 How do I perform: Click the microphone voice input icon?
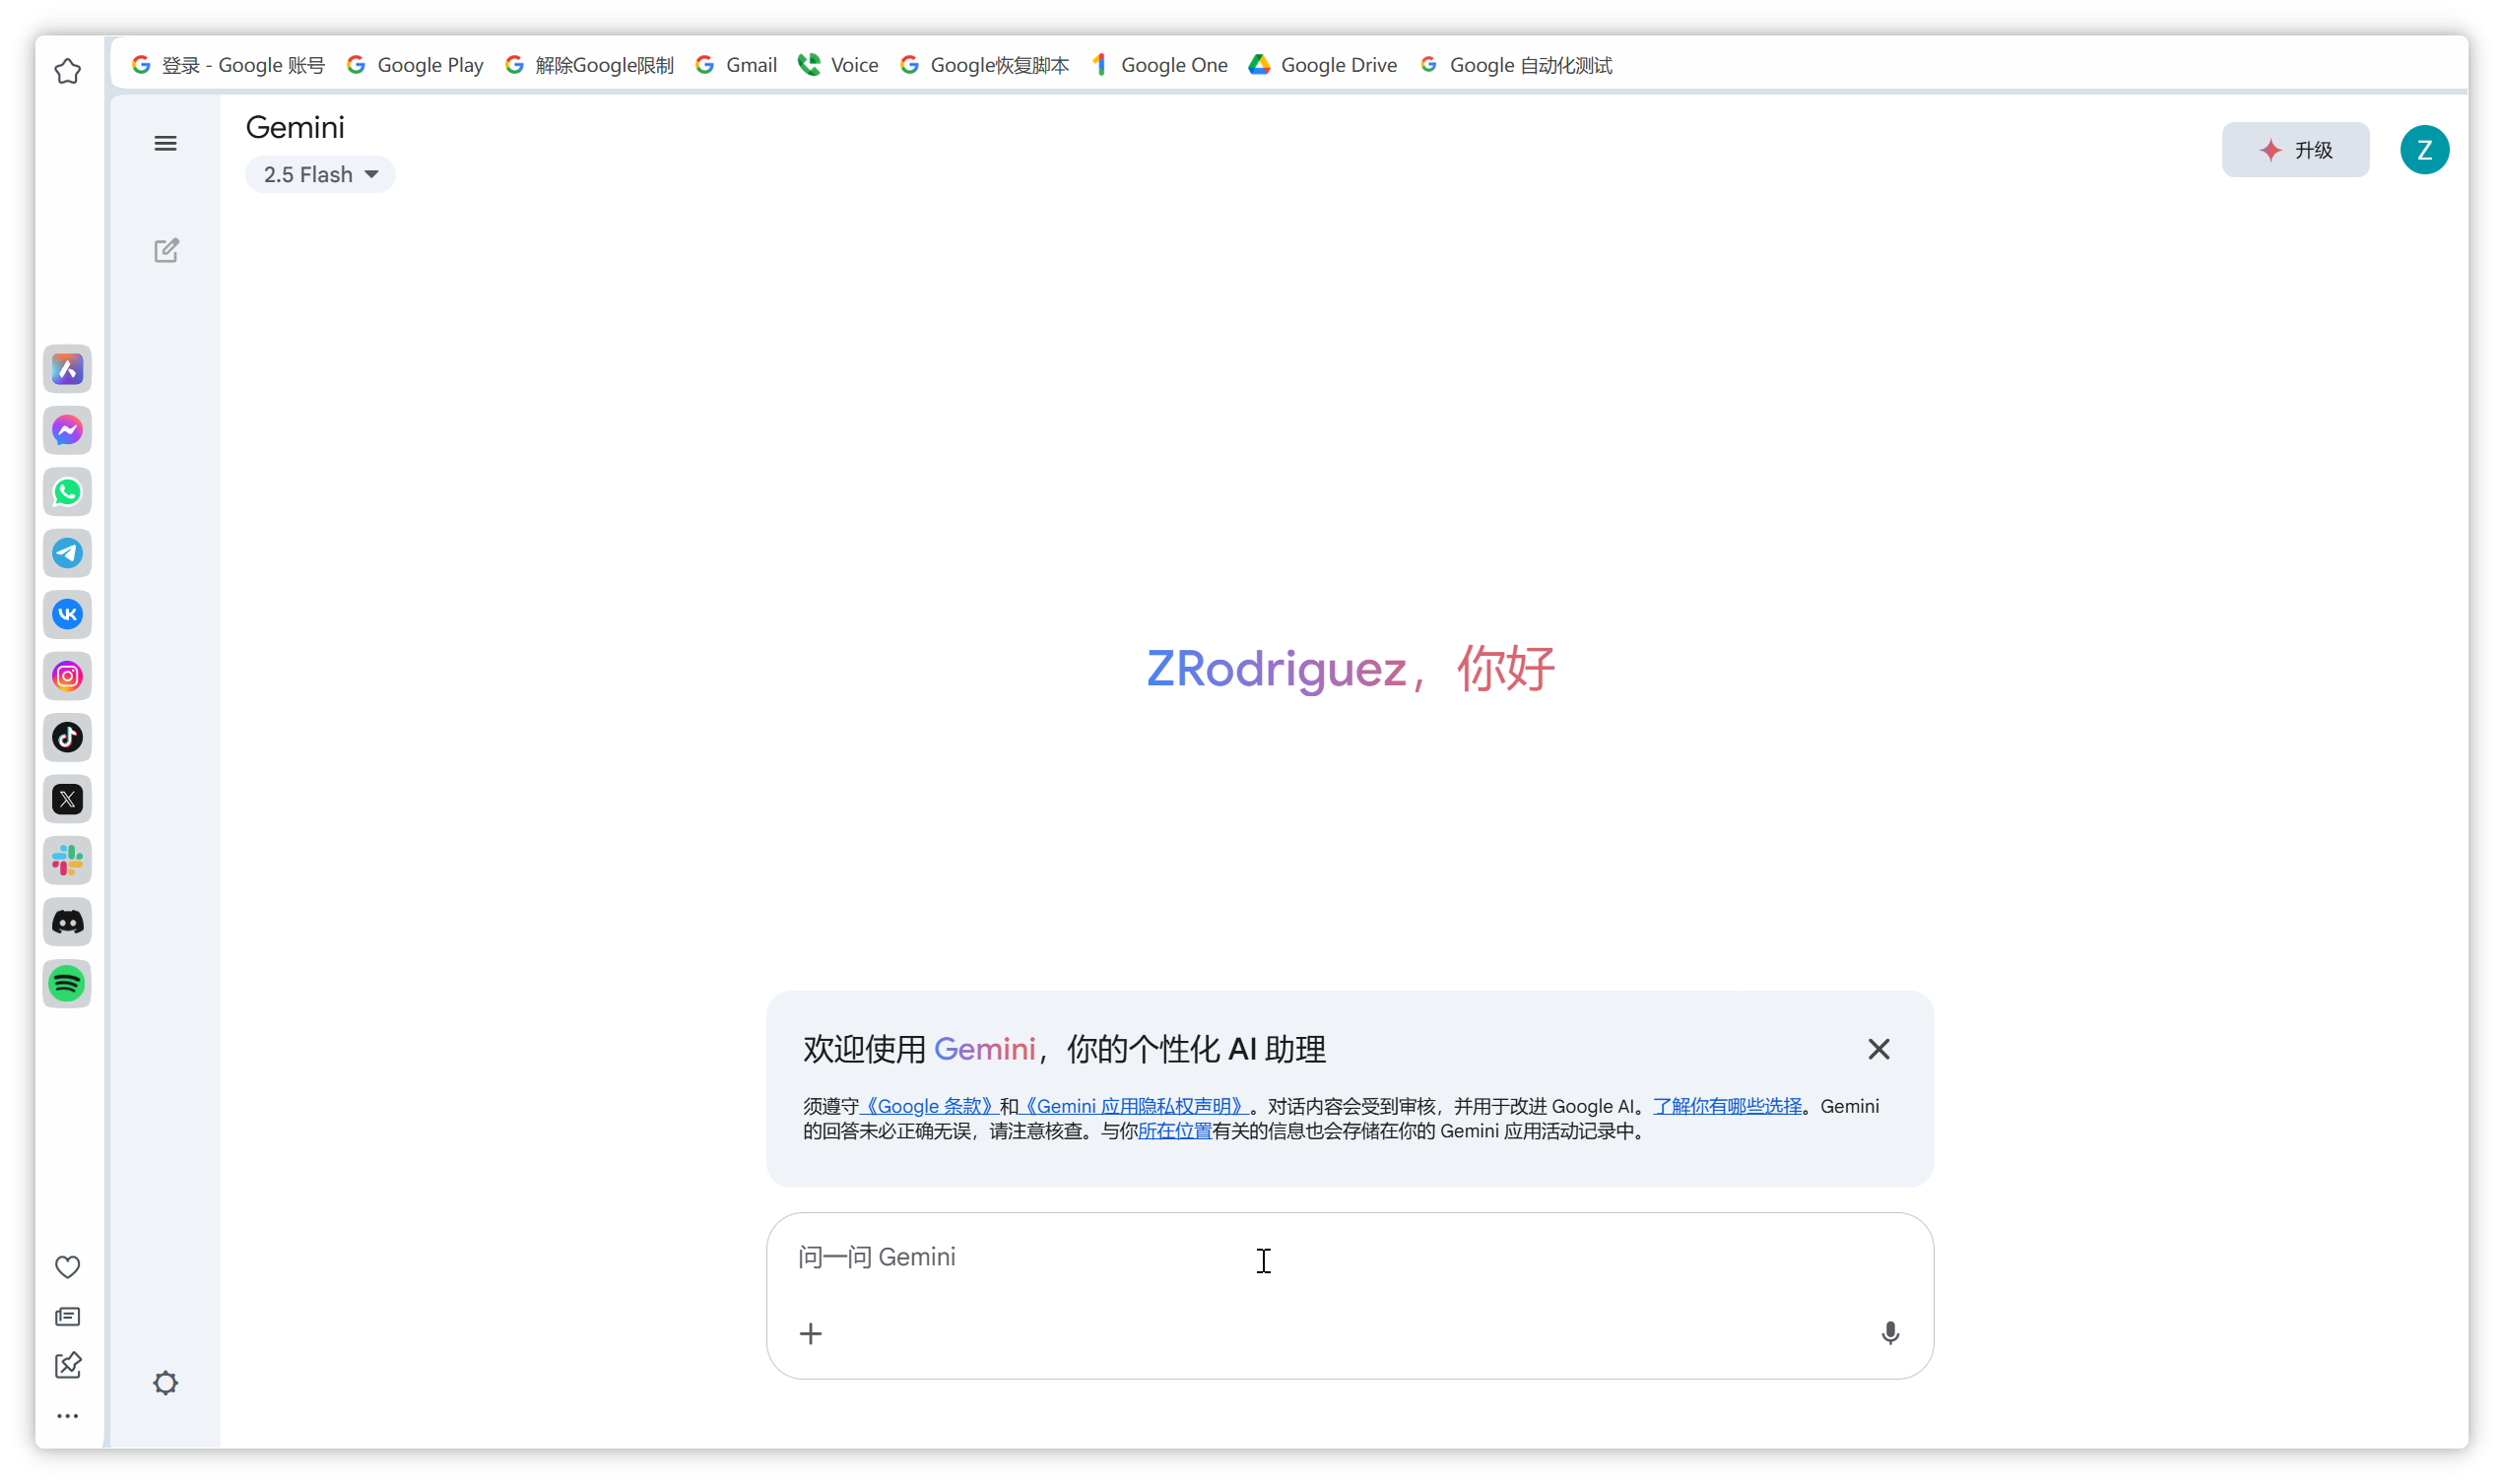1889,1333
